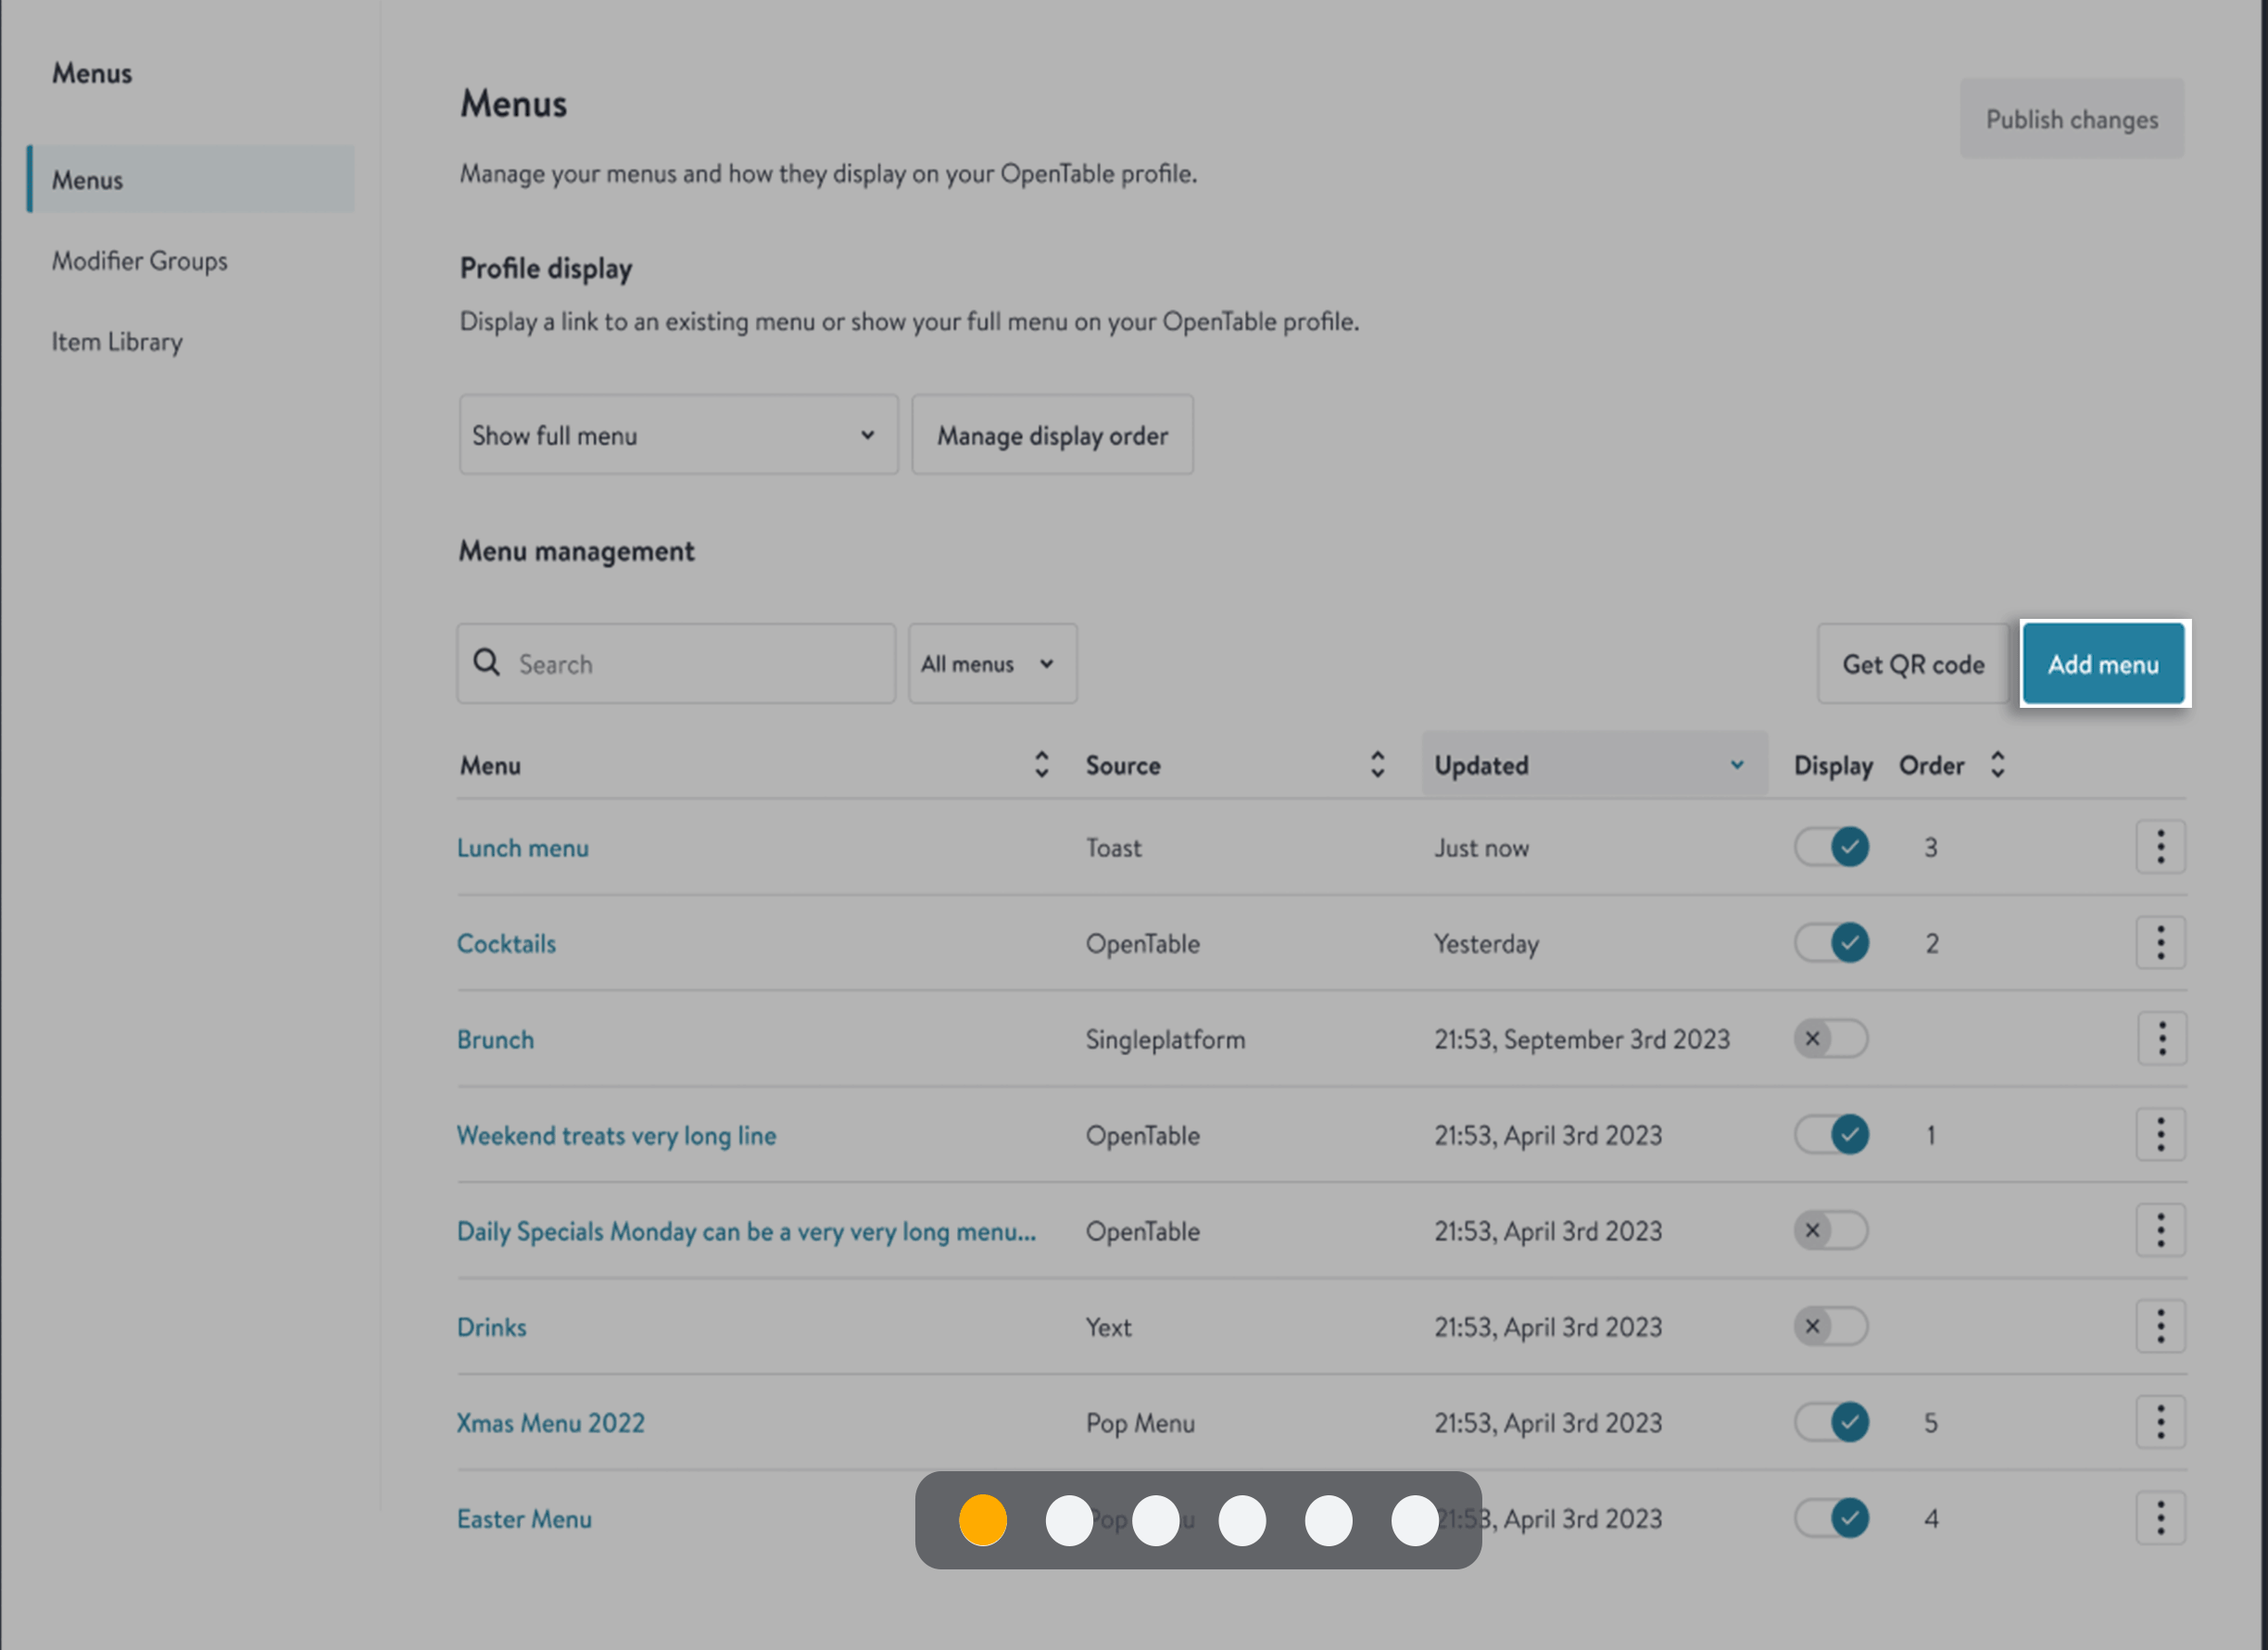Click Manage display order button
Screen dimensions: 2268x1650
coord(1052,435)
